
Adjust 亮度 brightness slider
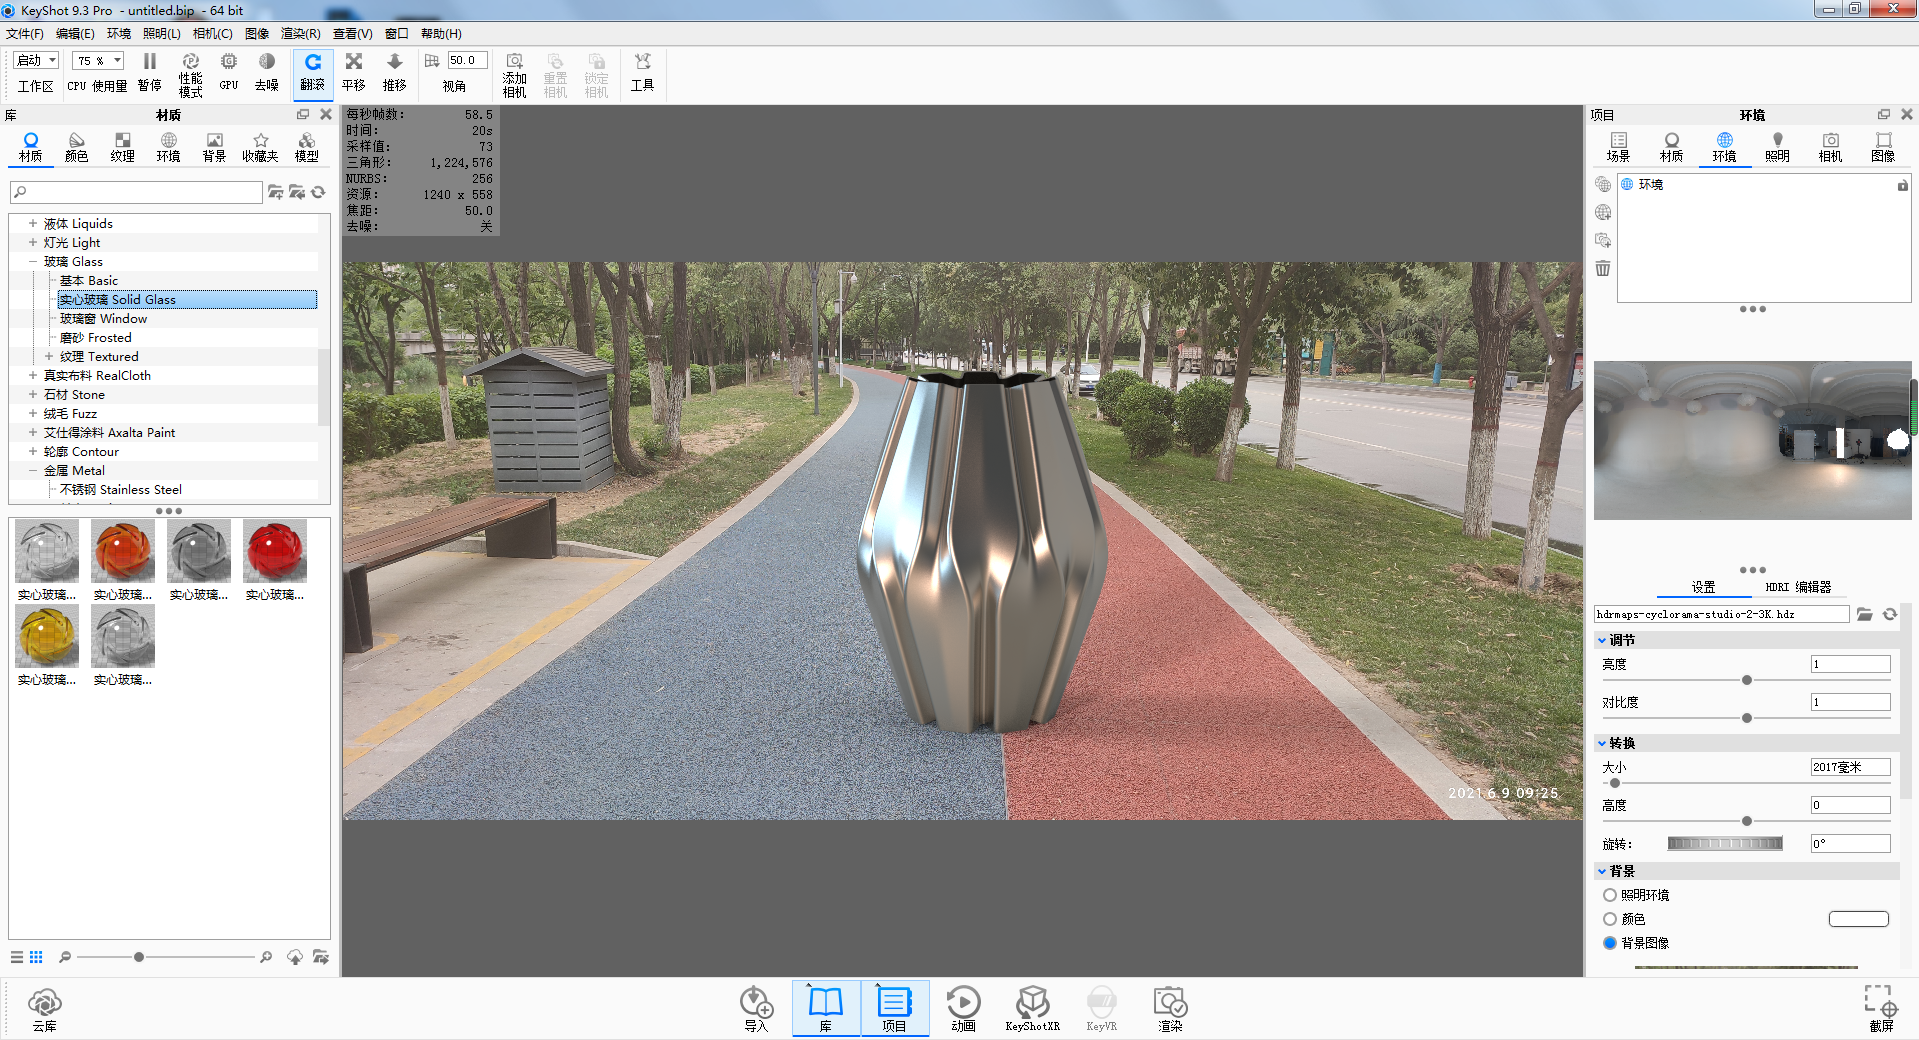pyautogui.click(x=1747, y=680)
